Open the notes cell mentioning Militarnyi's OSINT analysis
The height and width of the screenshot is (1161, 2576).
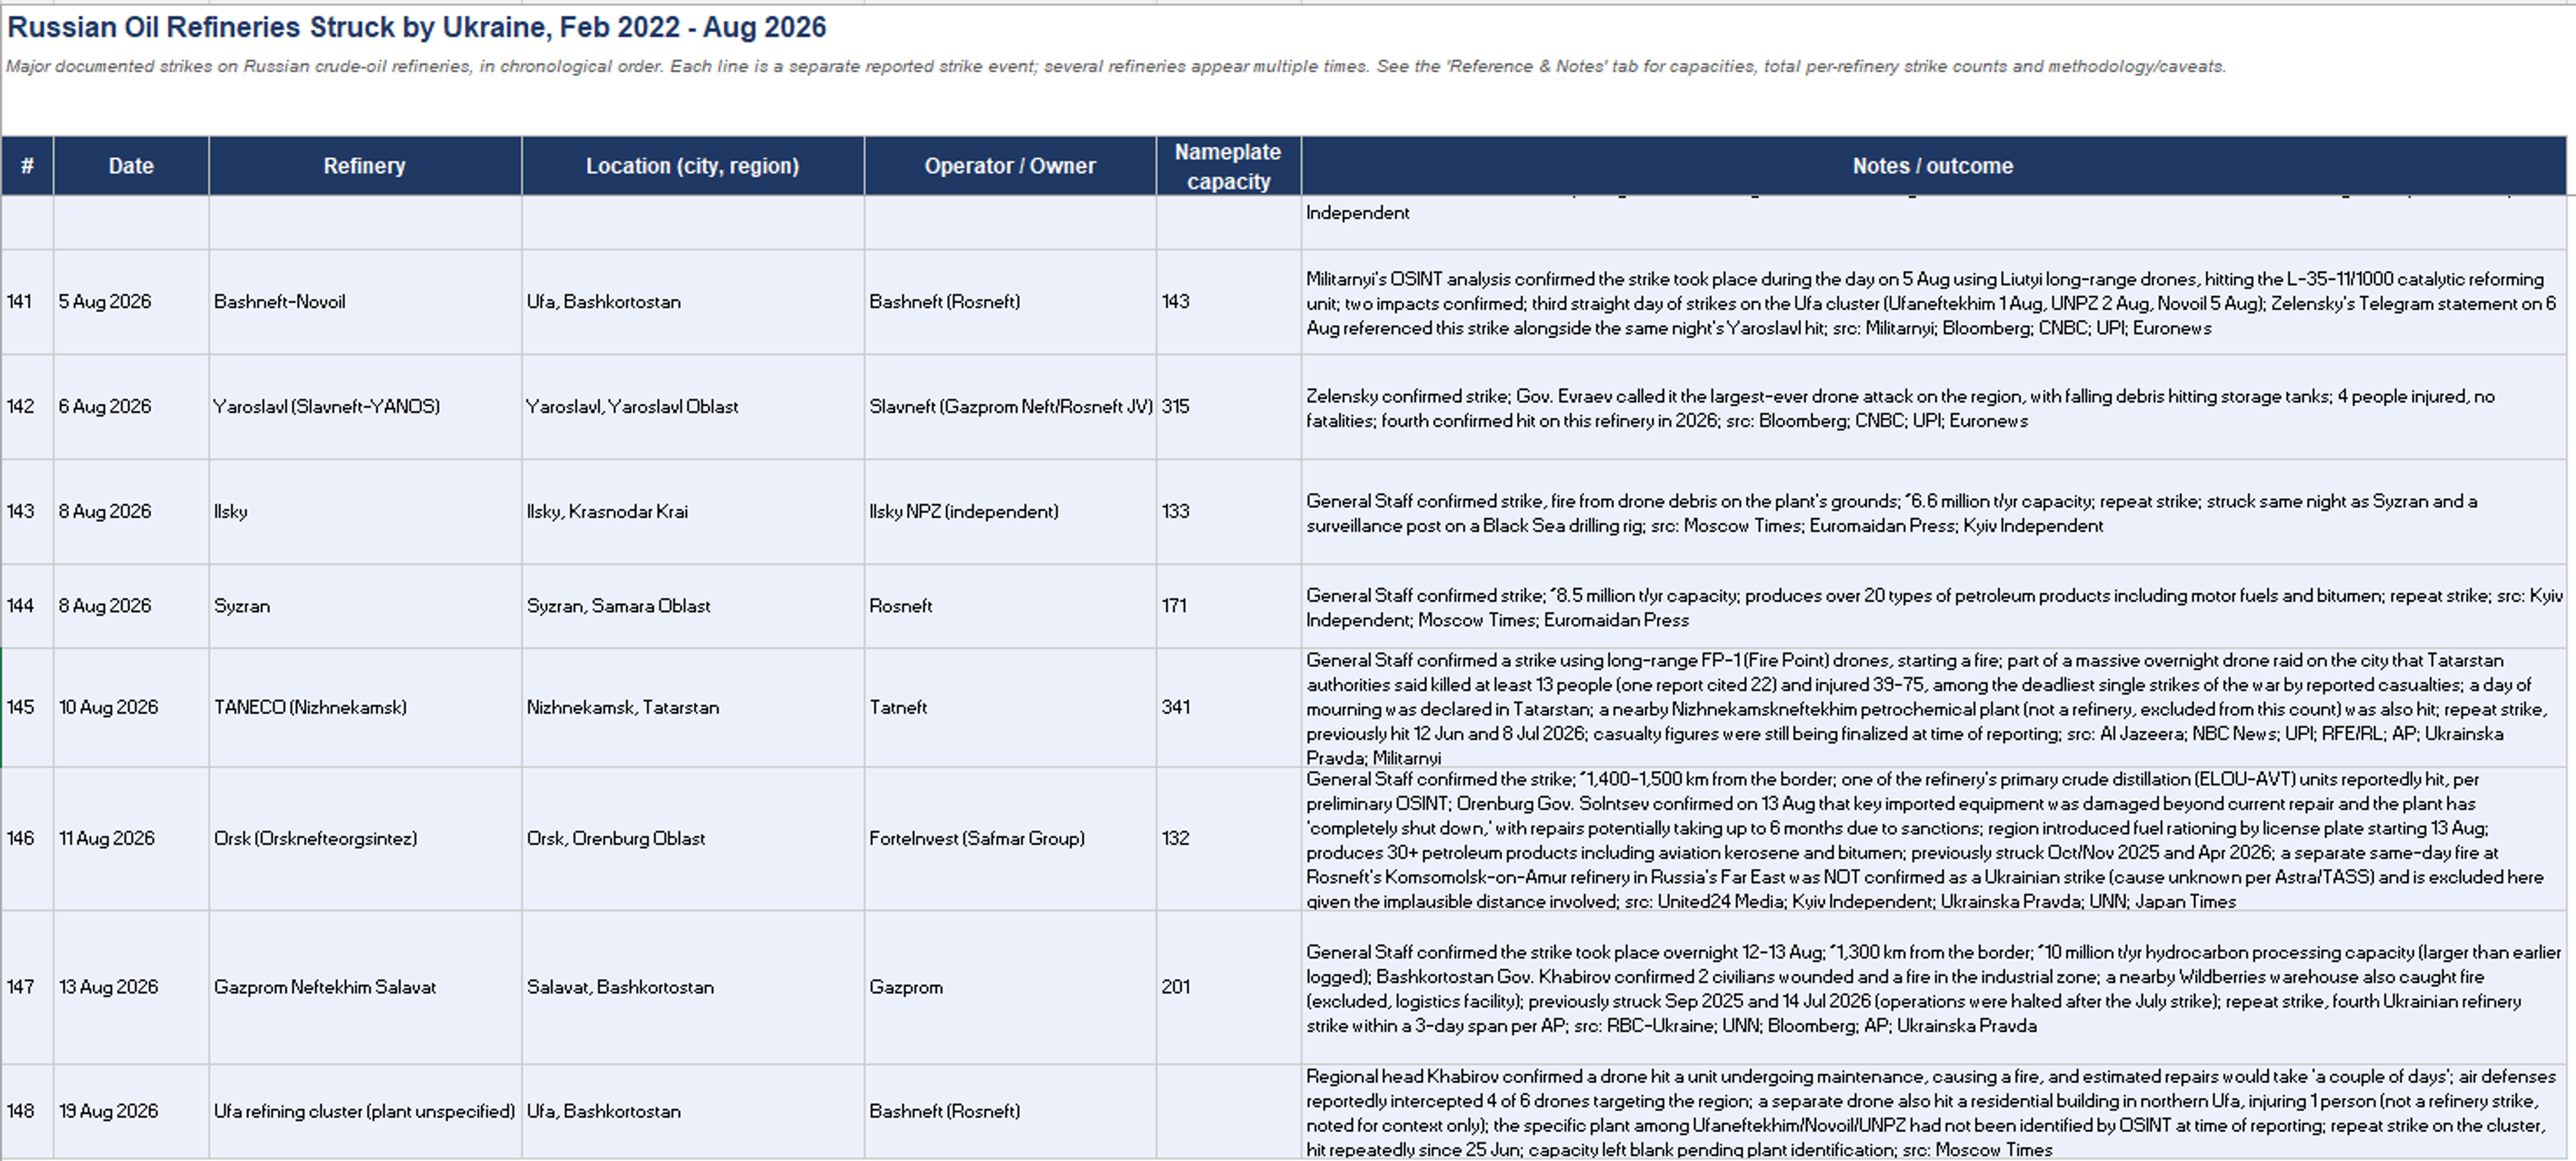coord(1933,303)
